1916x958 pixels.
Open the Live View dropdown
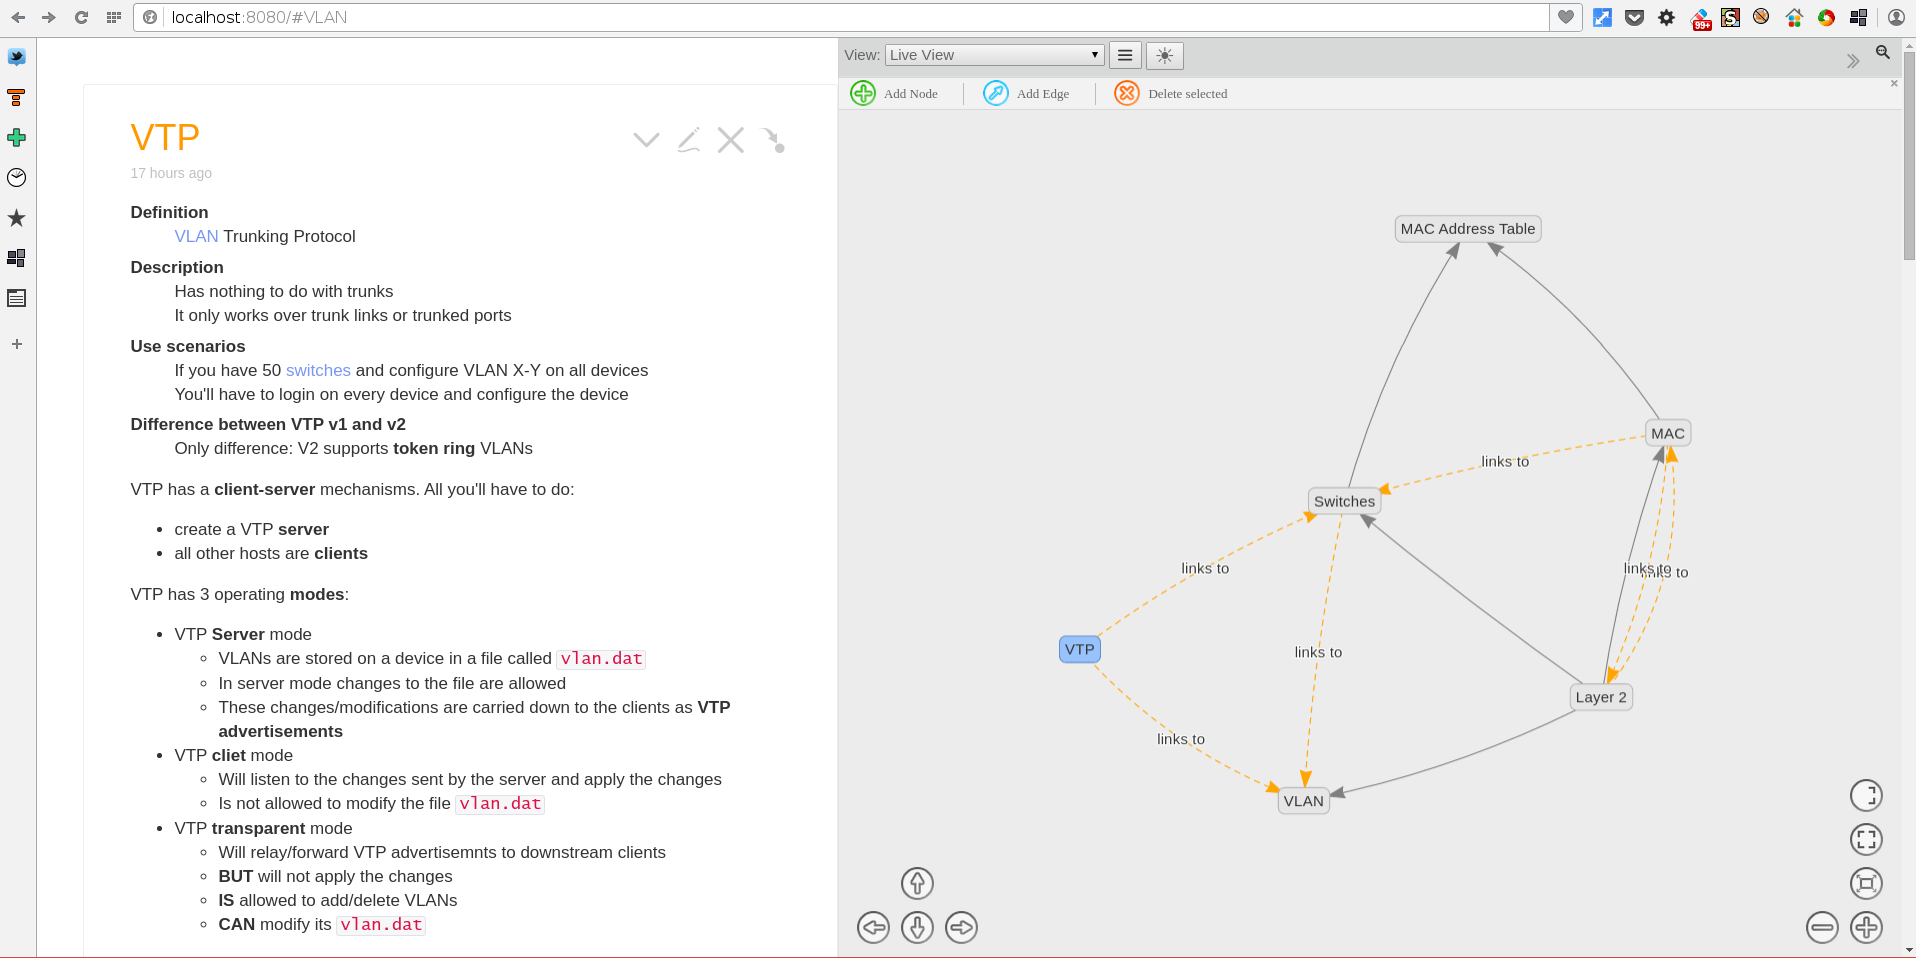[x=994, y=55]
